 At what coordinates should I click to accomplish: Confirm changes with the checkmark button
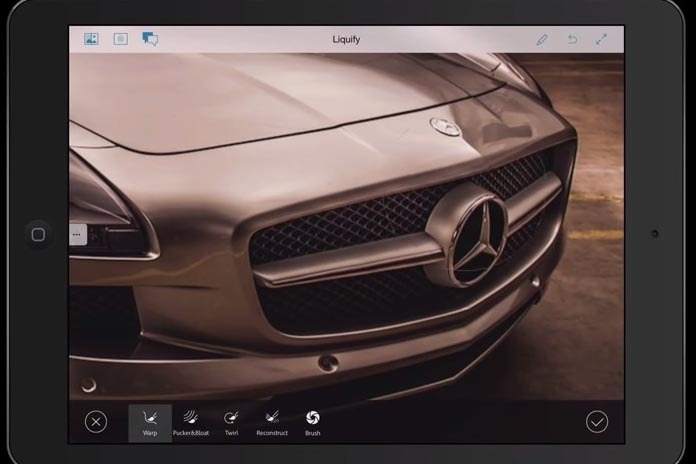(x=597, y=422)
